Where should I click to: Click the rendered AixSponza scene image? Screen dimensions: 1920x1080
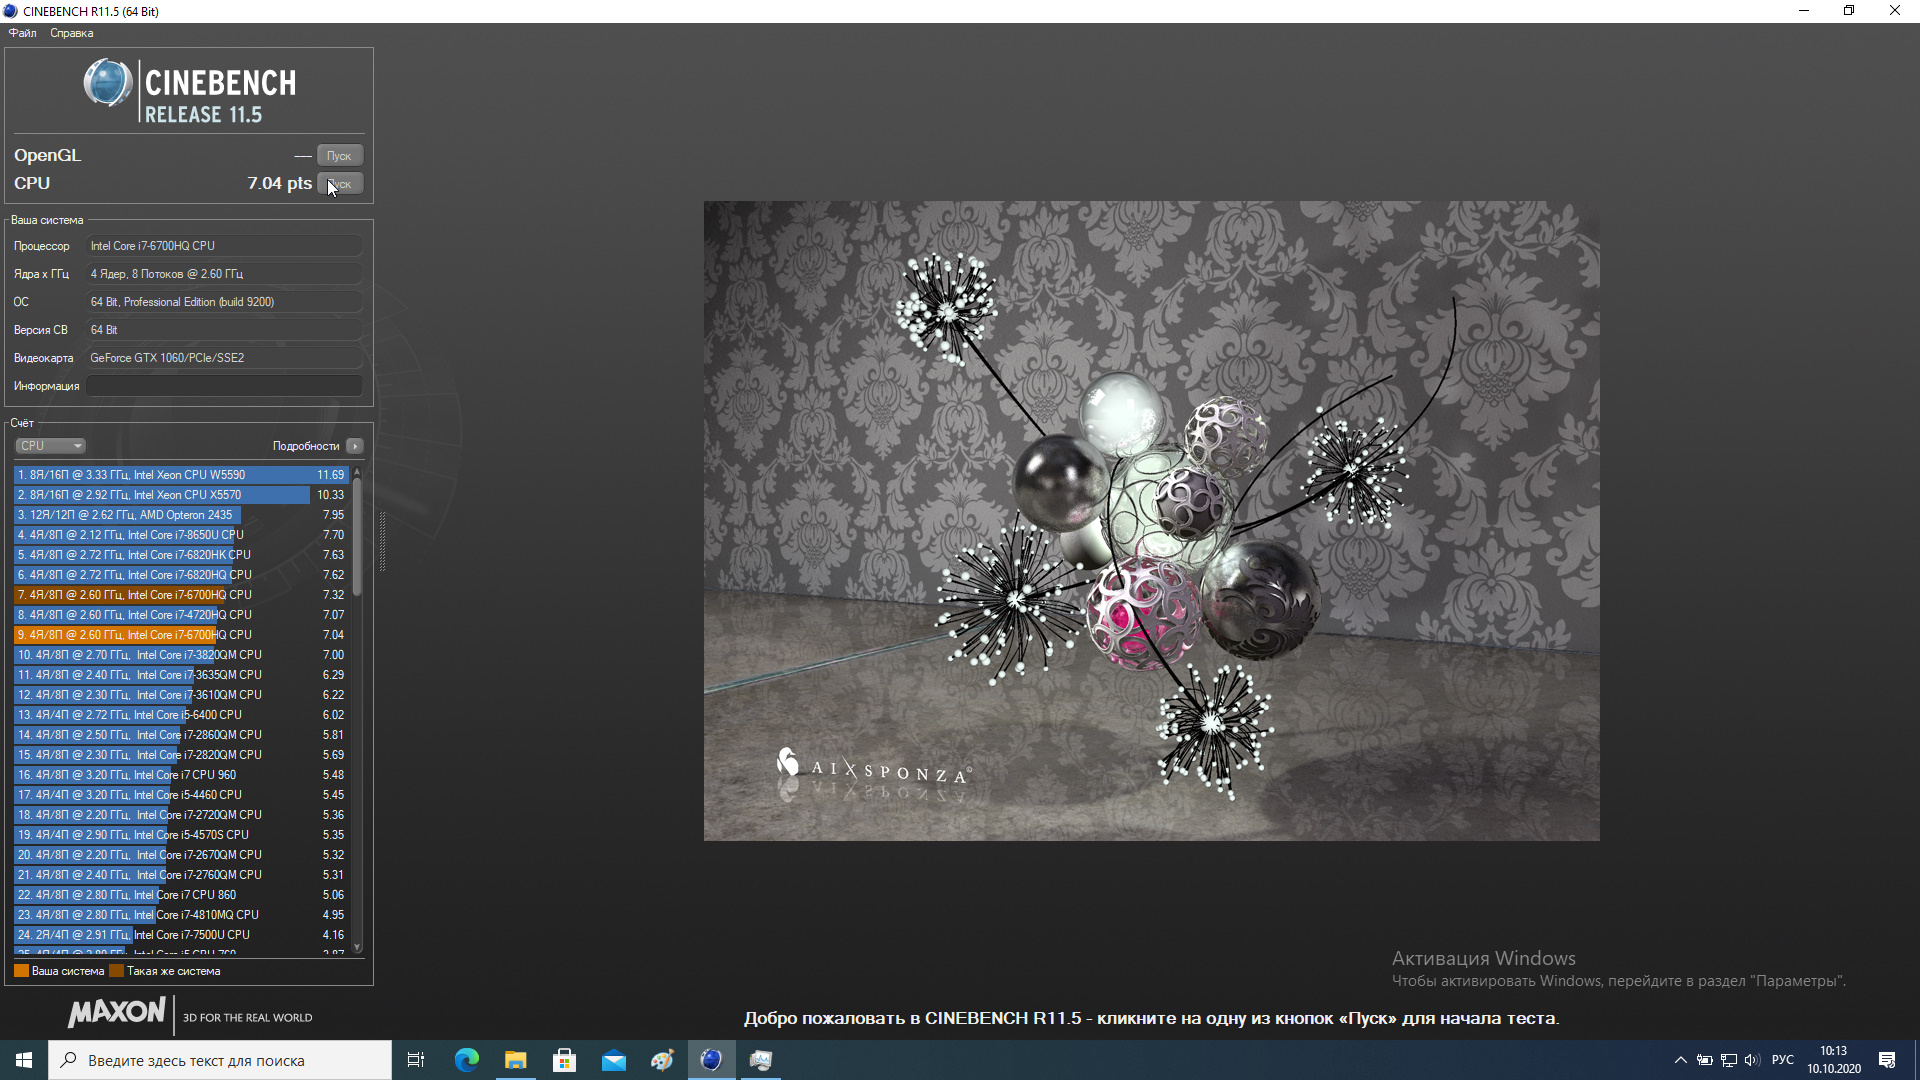click(x=1151, y=521)
